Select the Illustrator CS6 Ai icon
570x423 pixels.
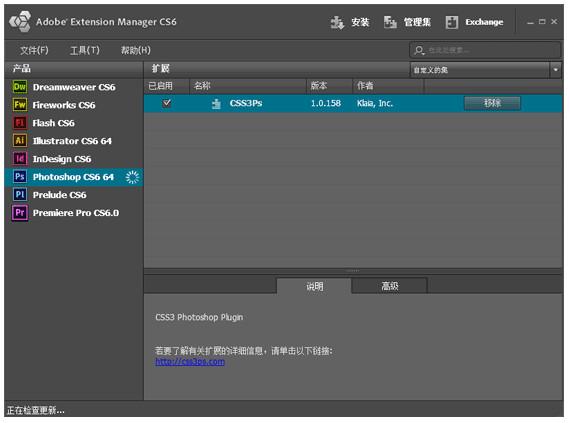pyautogui.click(x=20, y=140)
